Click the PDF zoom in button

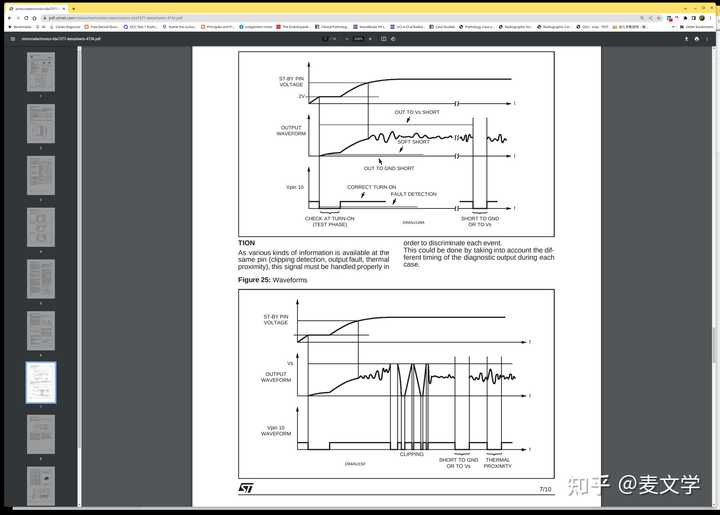click(x=370, y=39)
